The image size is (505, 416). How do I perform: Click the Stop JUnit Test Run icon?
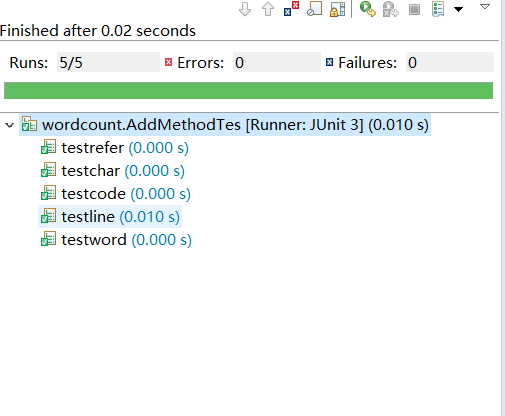click(x=414, y=9)
